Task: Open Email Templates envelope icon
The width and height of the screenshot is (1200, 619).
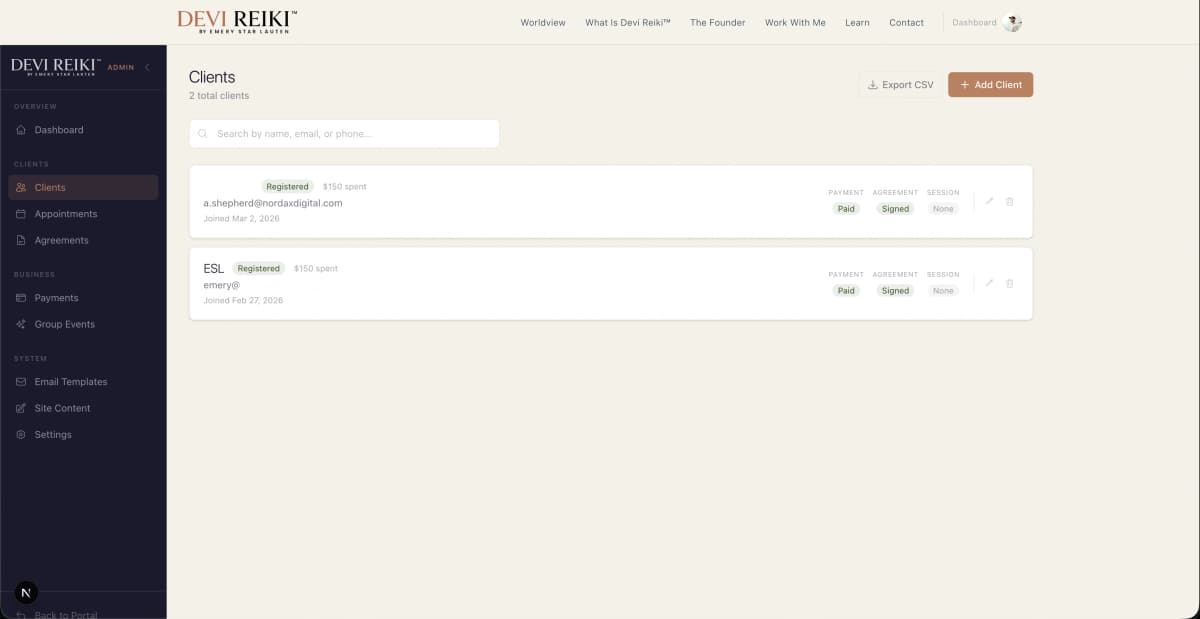Action: tap(21, 382)
